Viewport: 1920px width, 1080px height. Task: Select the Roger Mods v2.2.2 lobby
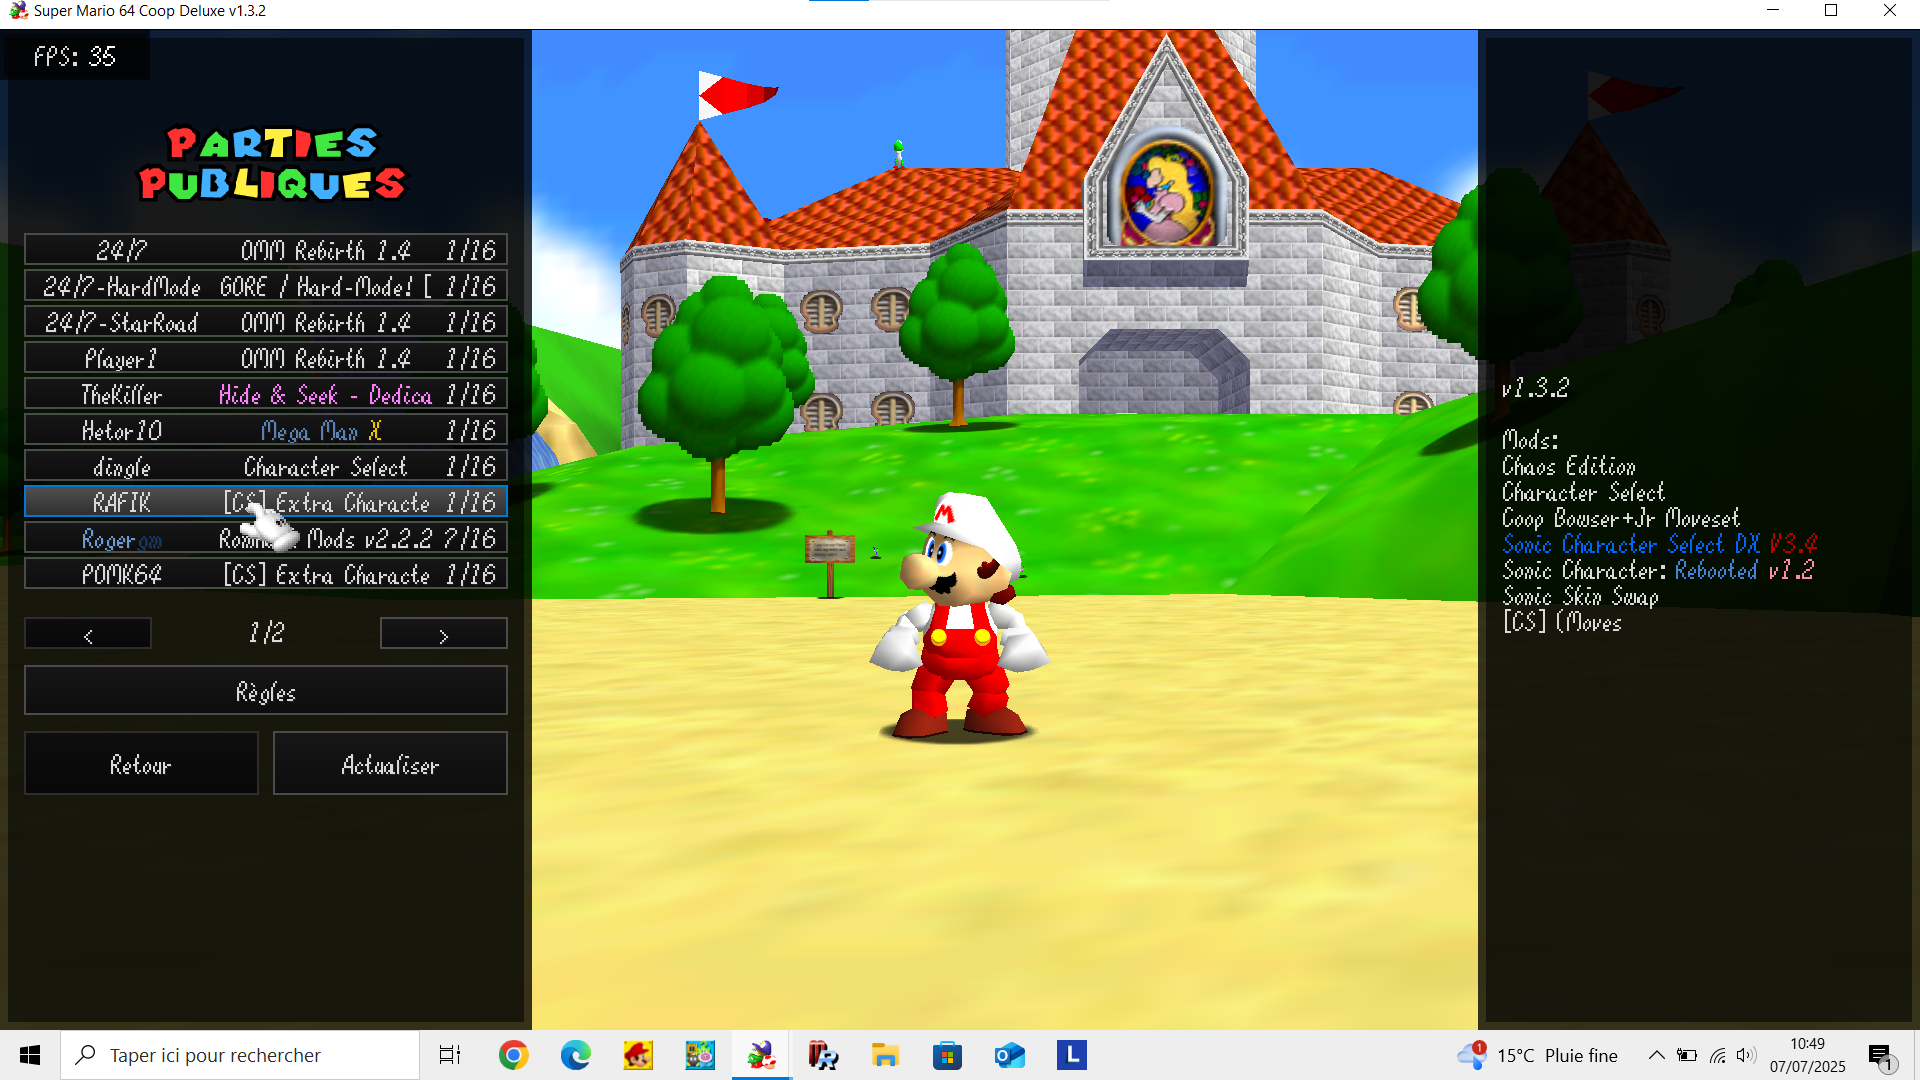266,538
